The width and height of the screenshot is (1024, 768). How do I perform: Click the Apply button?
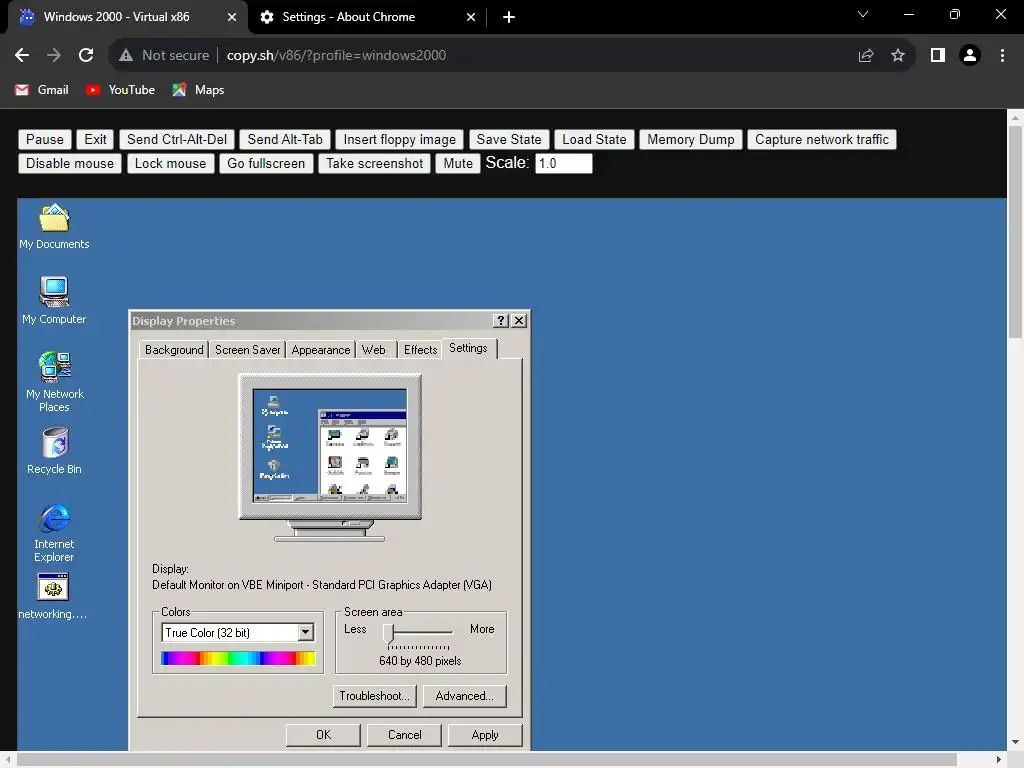click(485, 735)
